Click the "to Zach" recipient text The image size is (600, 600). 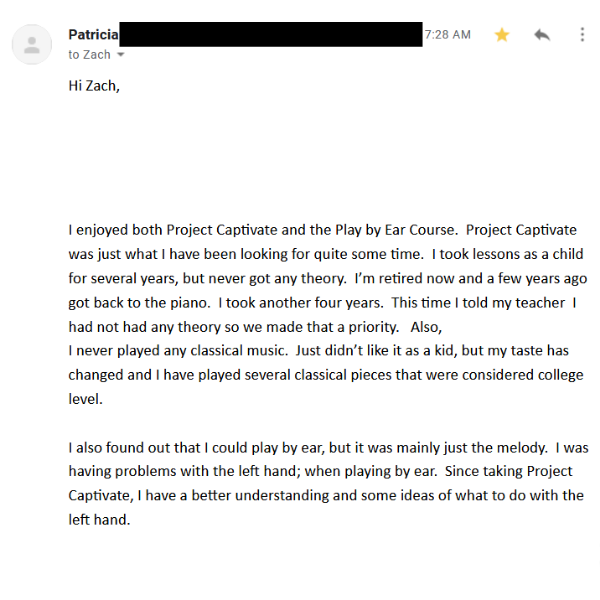pos(89,55)
